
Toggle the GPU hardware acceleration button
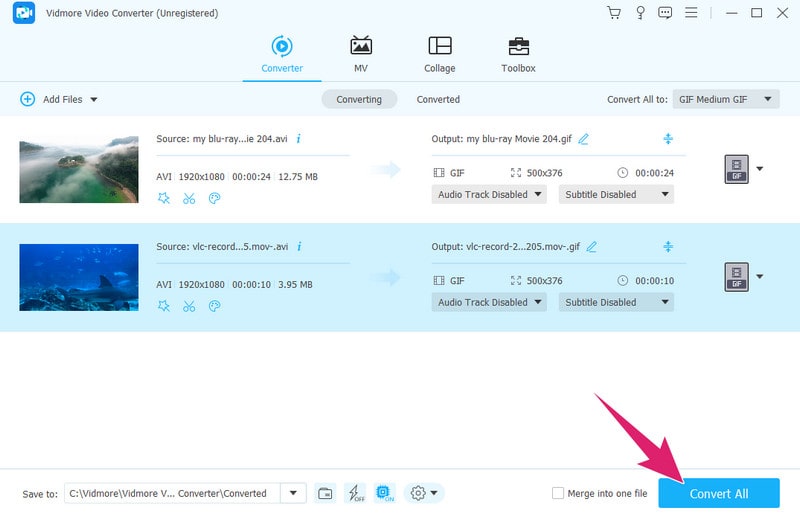click(385, 493)
